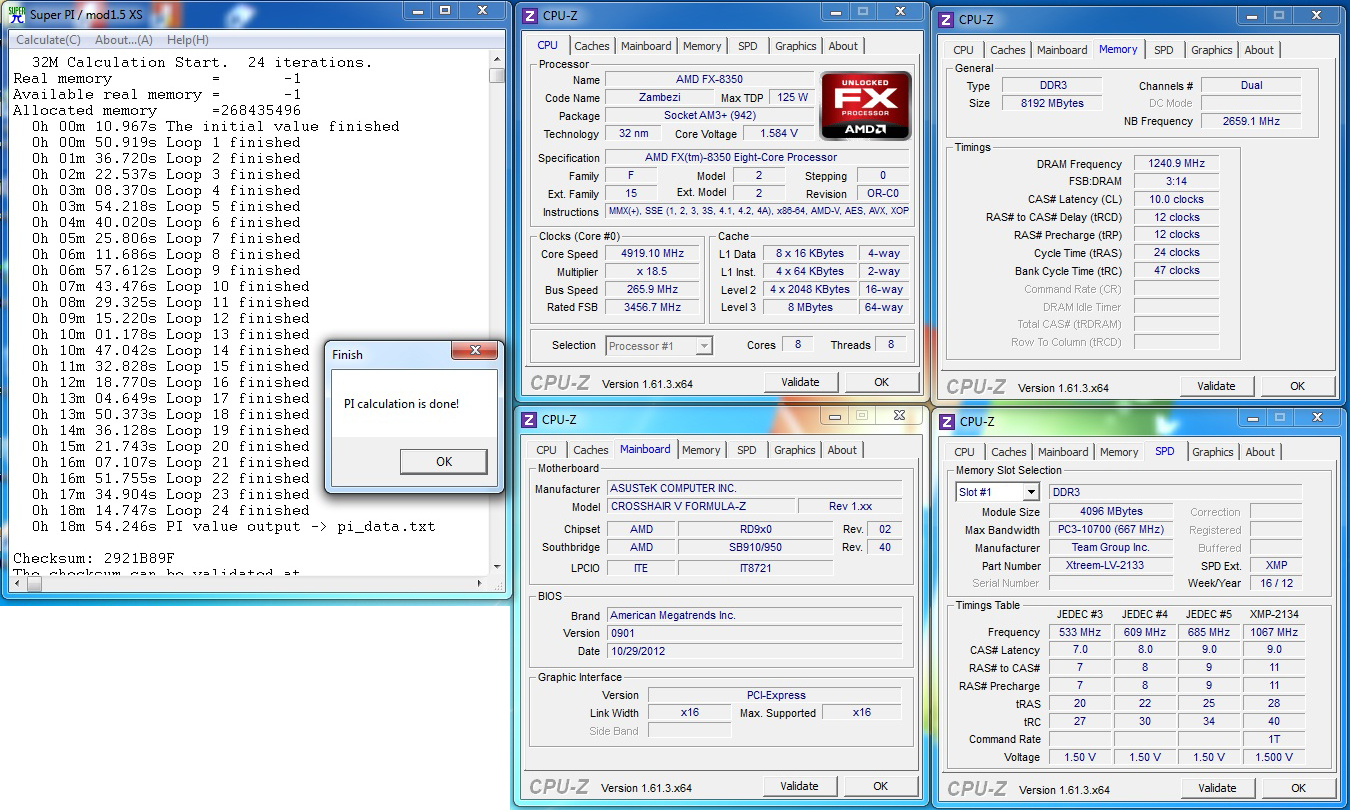
Task: Switch to Caches tab in CPU window
Action: pyautogui.click(x=592, y=46)
